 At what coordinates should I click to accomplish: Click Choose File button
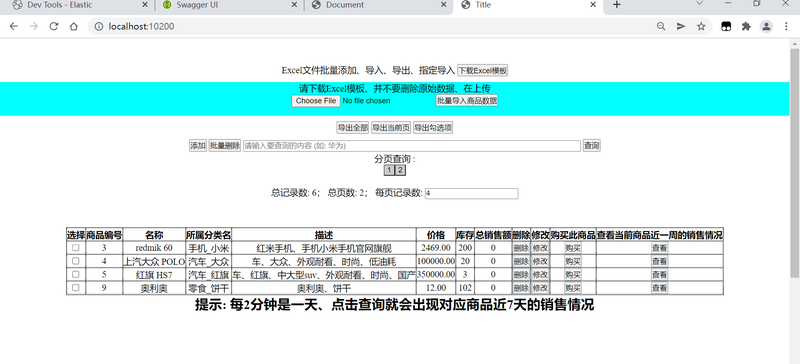pos(316,101)
